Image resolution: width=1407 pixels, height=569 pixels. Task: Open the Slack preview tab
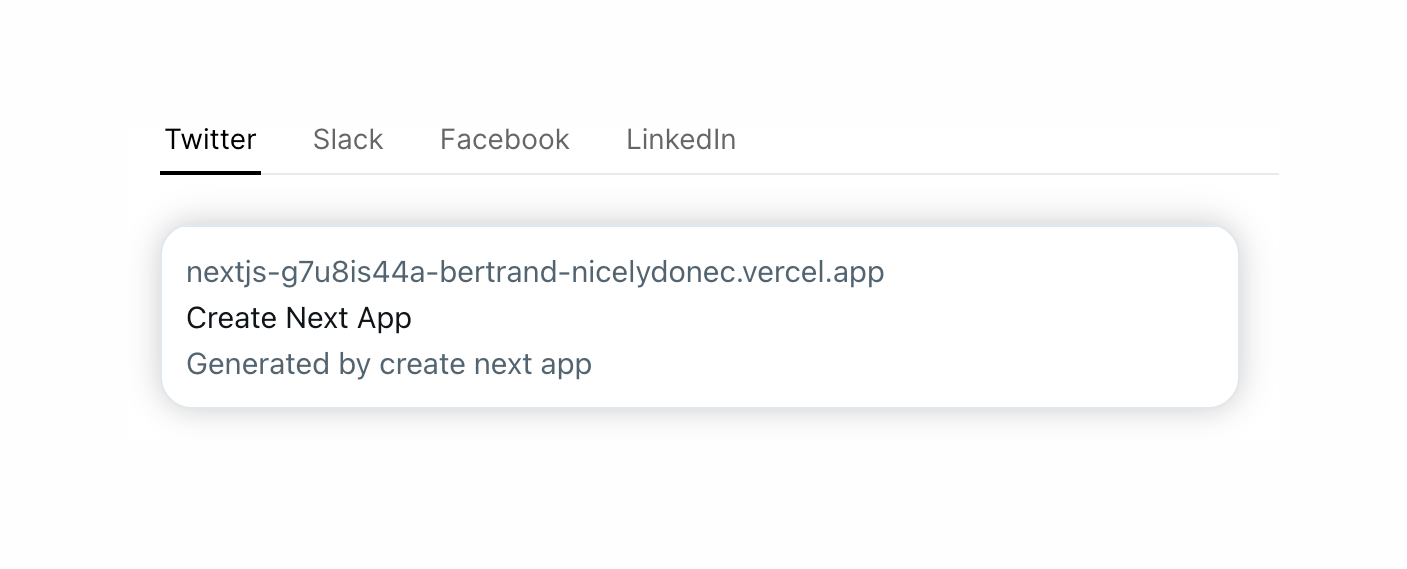click(x=348, y=139)
